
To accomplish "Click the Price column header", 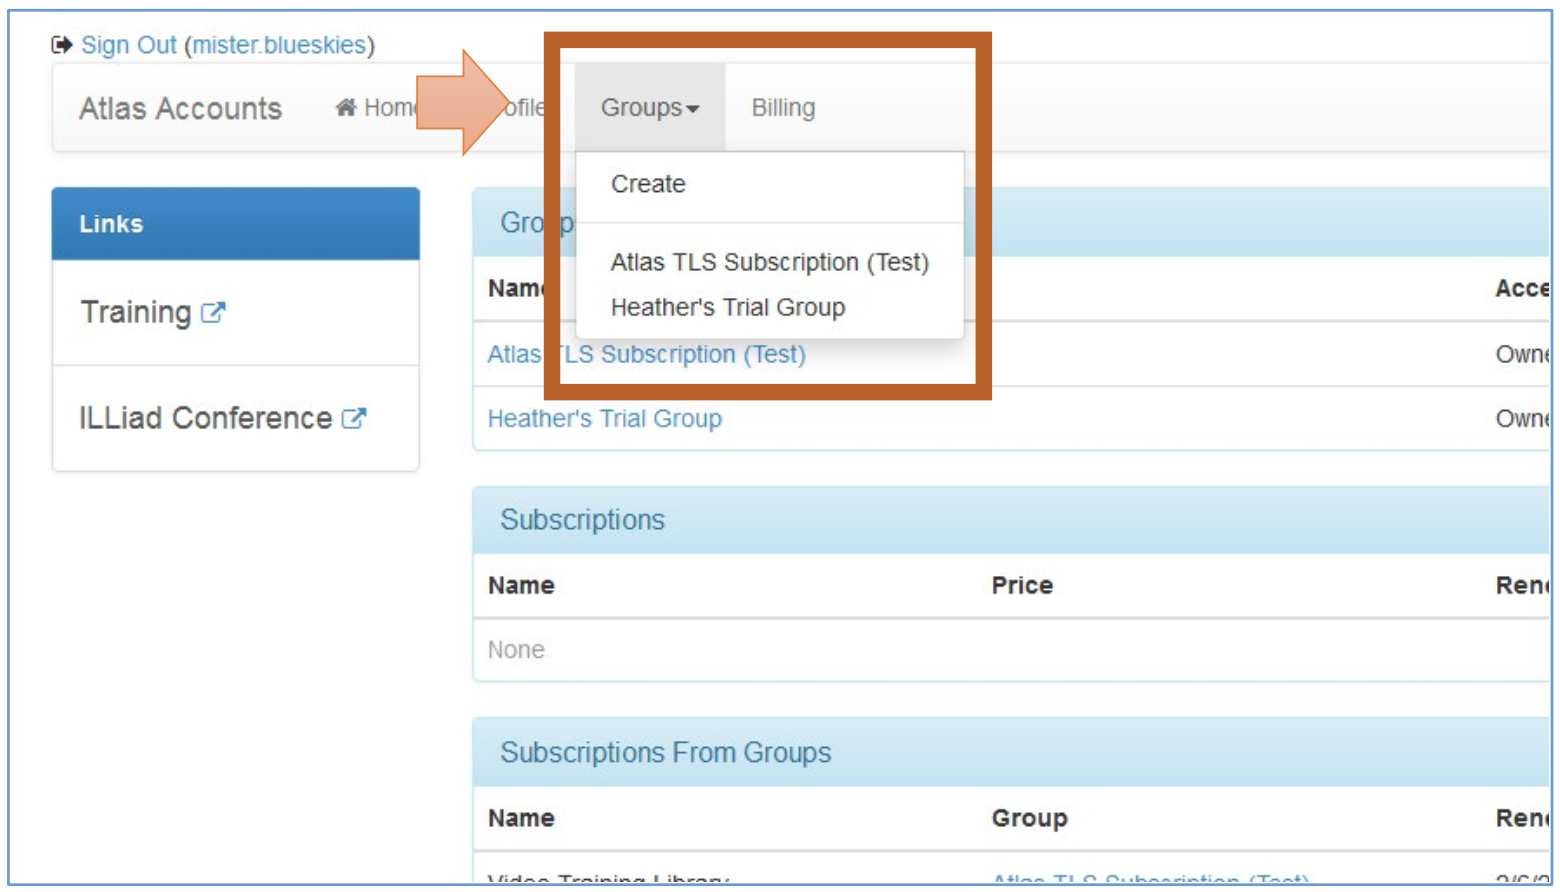I will tap(1021, 586).
